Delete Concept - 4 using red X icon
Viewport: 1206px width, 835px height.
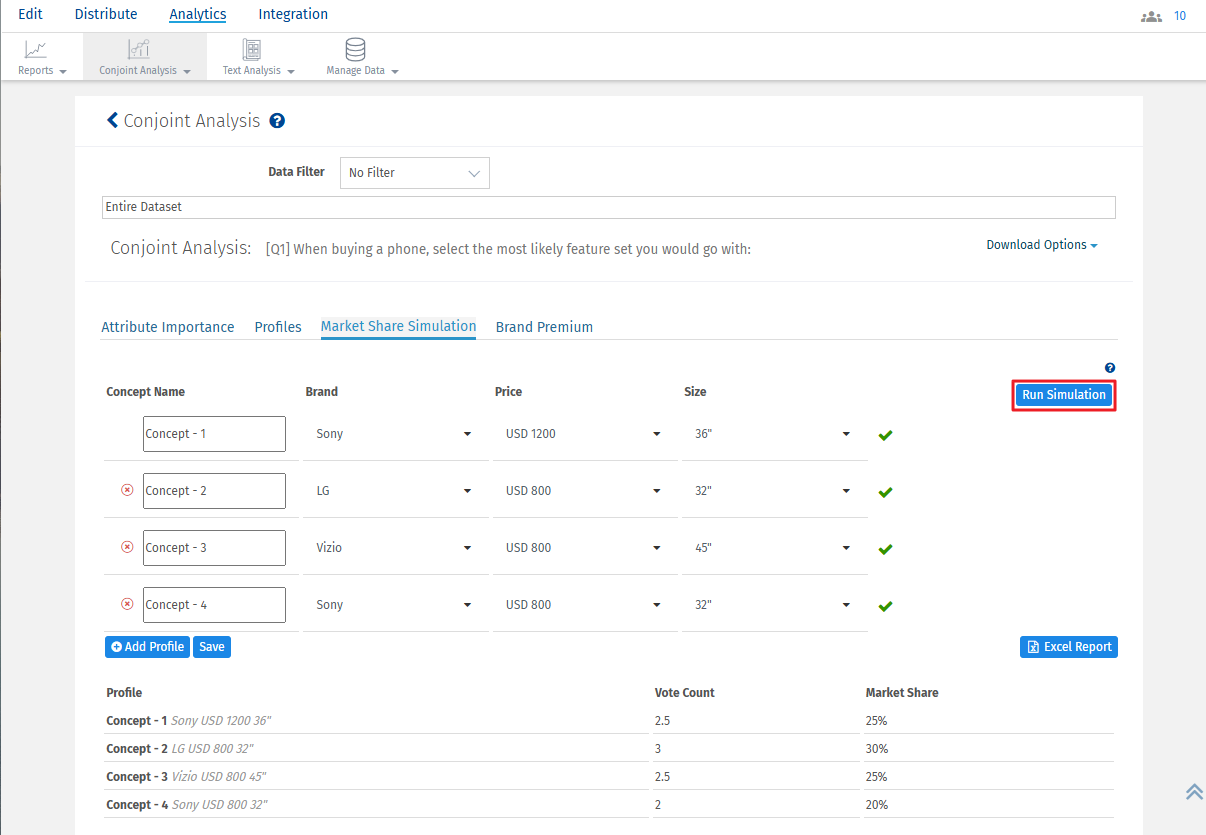pyautogui.click(x=127, y=604)
